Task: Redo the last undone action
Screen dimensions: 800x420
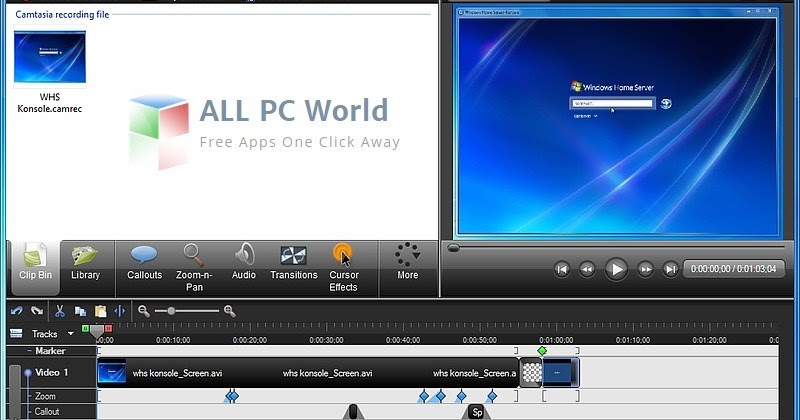Action: coord(37,311)
